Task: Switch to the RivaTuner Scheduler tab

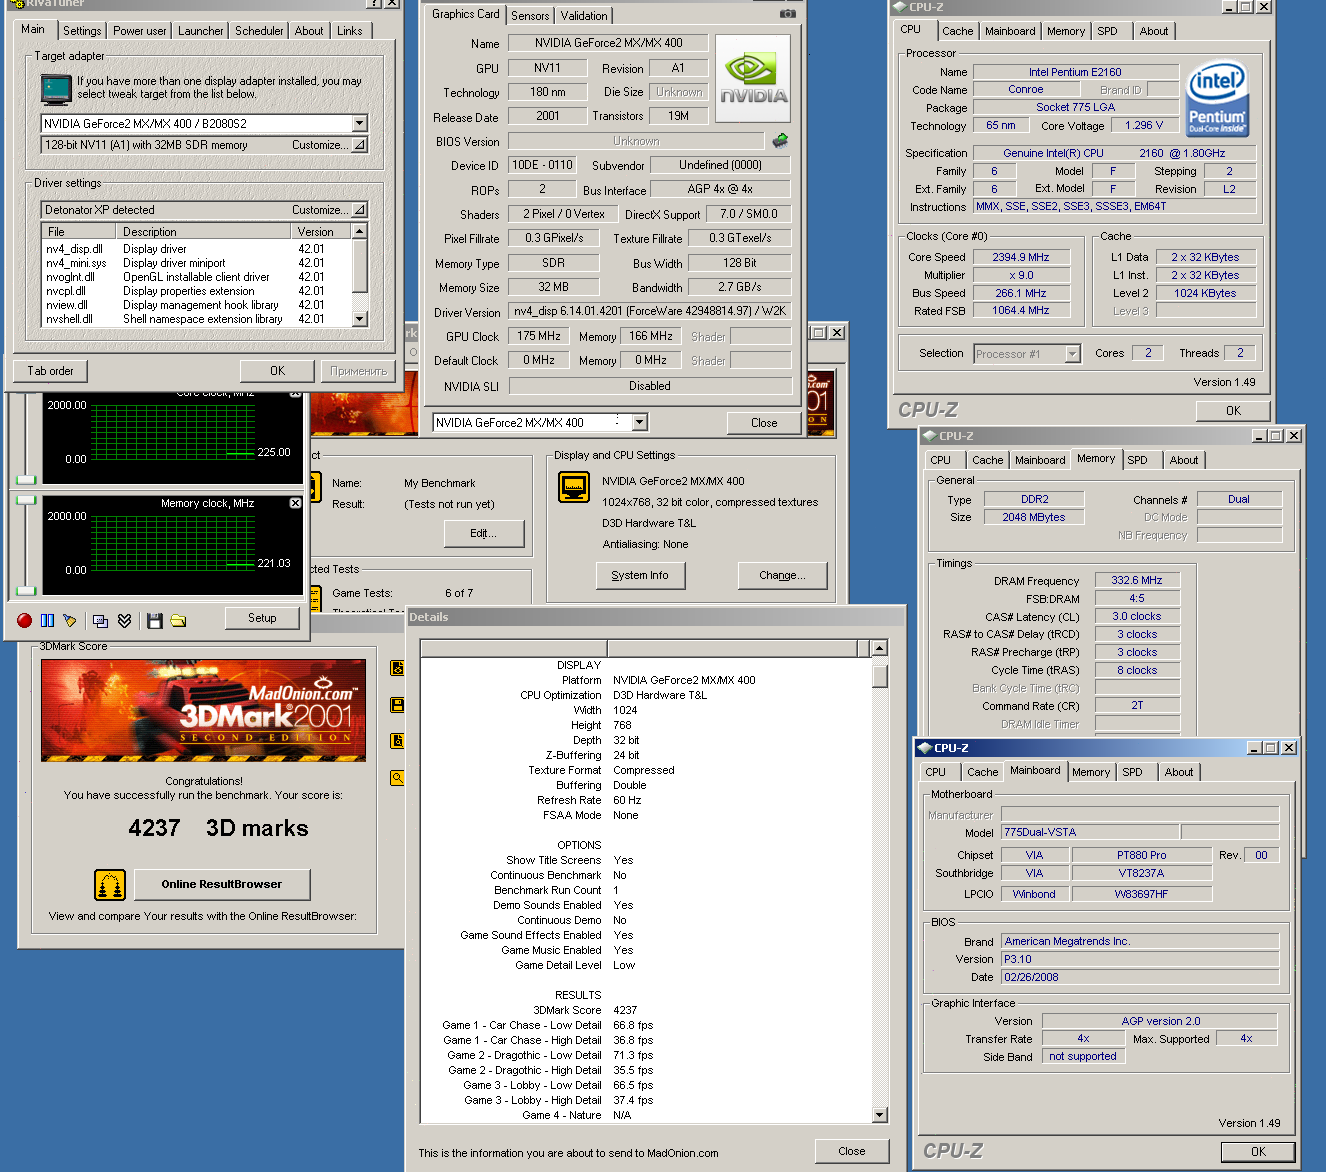Action: click(259, 31)
